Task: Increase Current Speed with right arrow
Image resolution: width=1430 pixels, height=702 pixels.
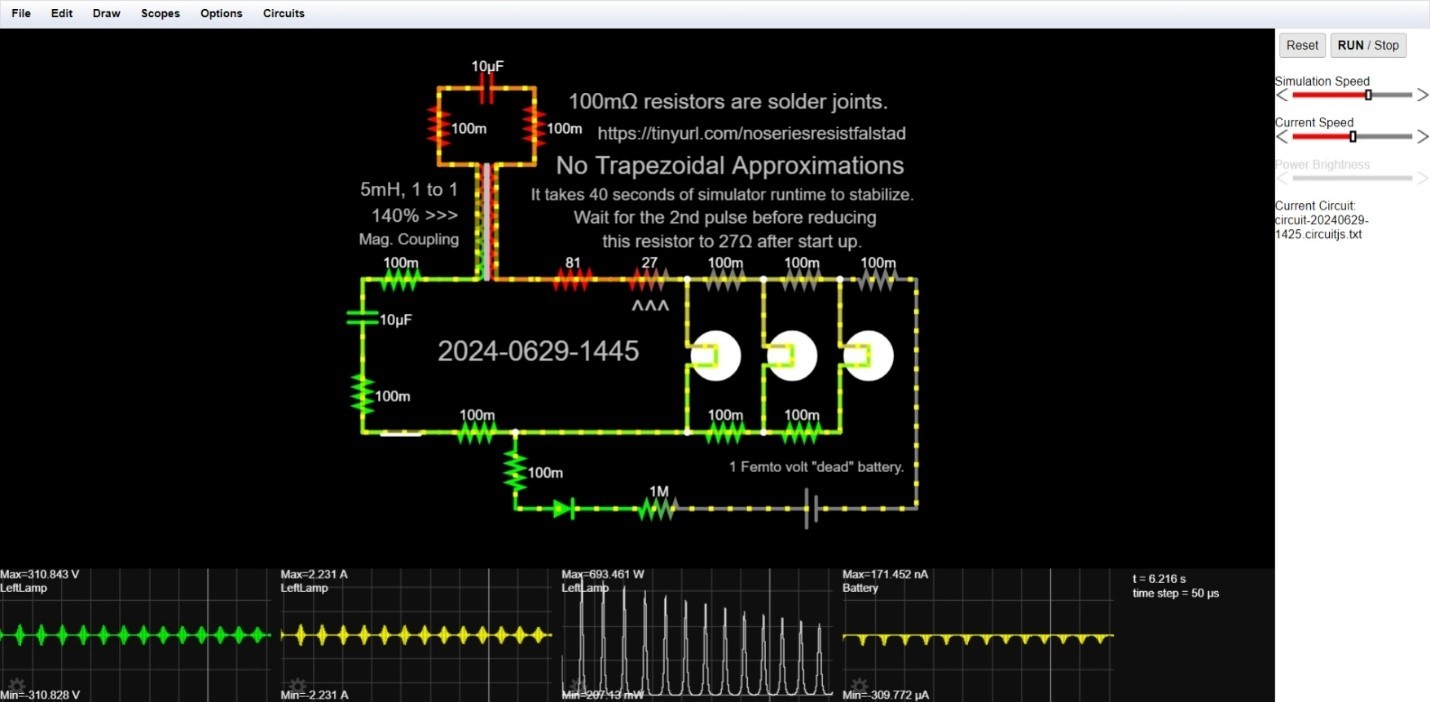Action: click(x=1422, y=136)
